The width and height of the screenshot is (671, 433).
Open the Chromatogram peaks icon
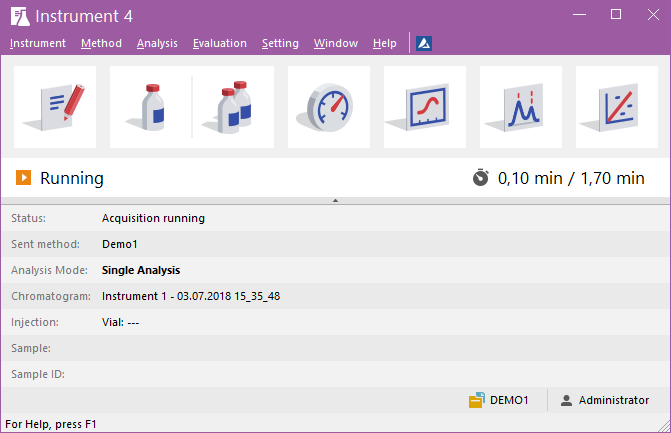click(x=520, y=107)
